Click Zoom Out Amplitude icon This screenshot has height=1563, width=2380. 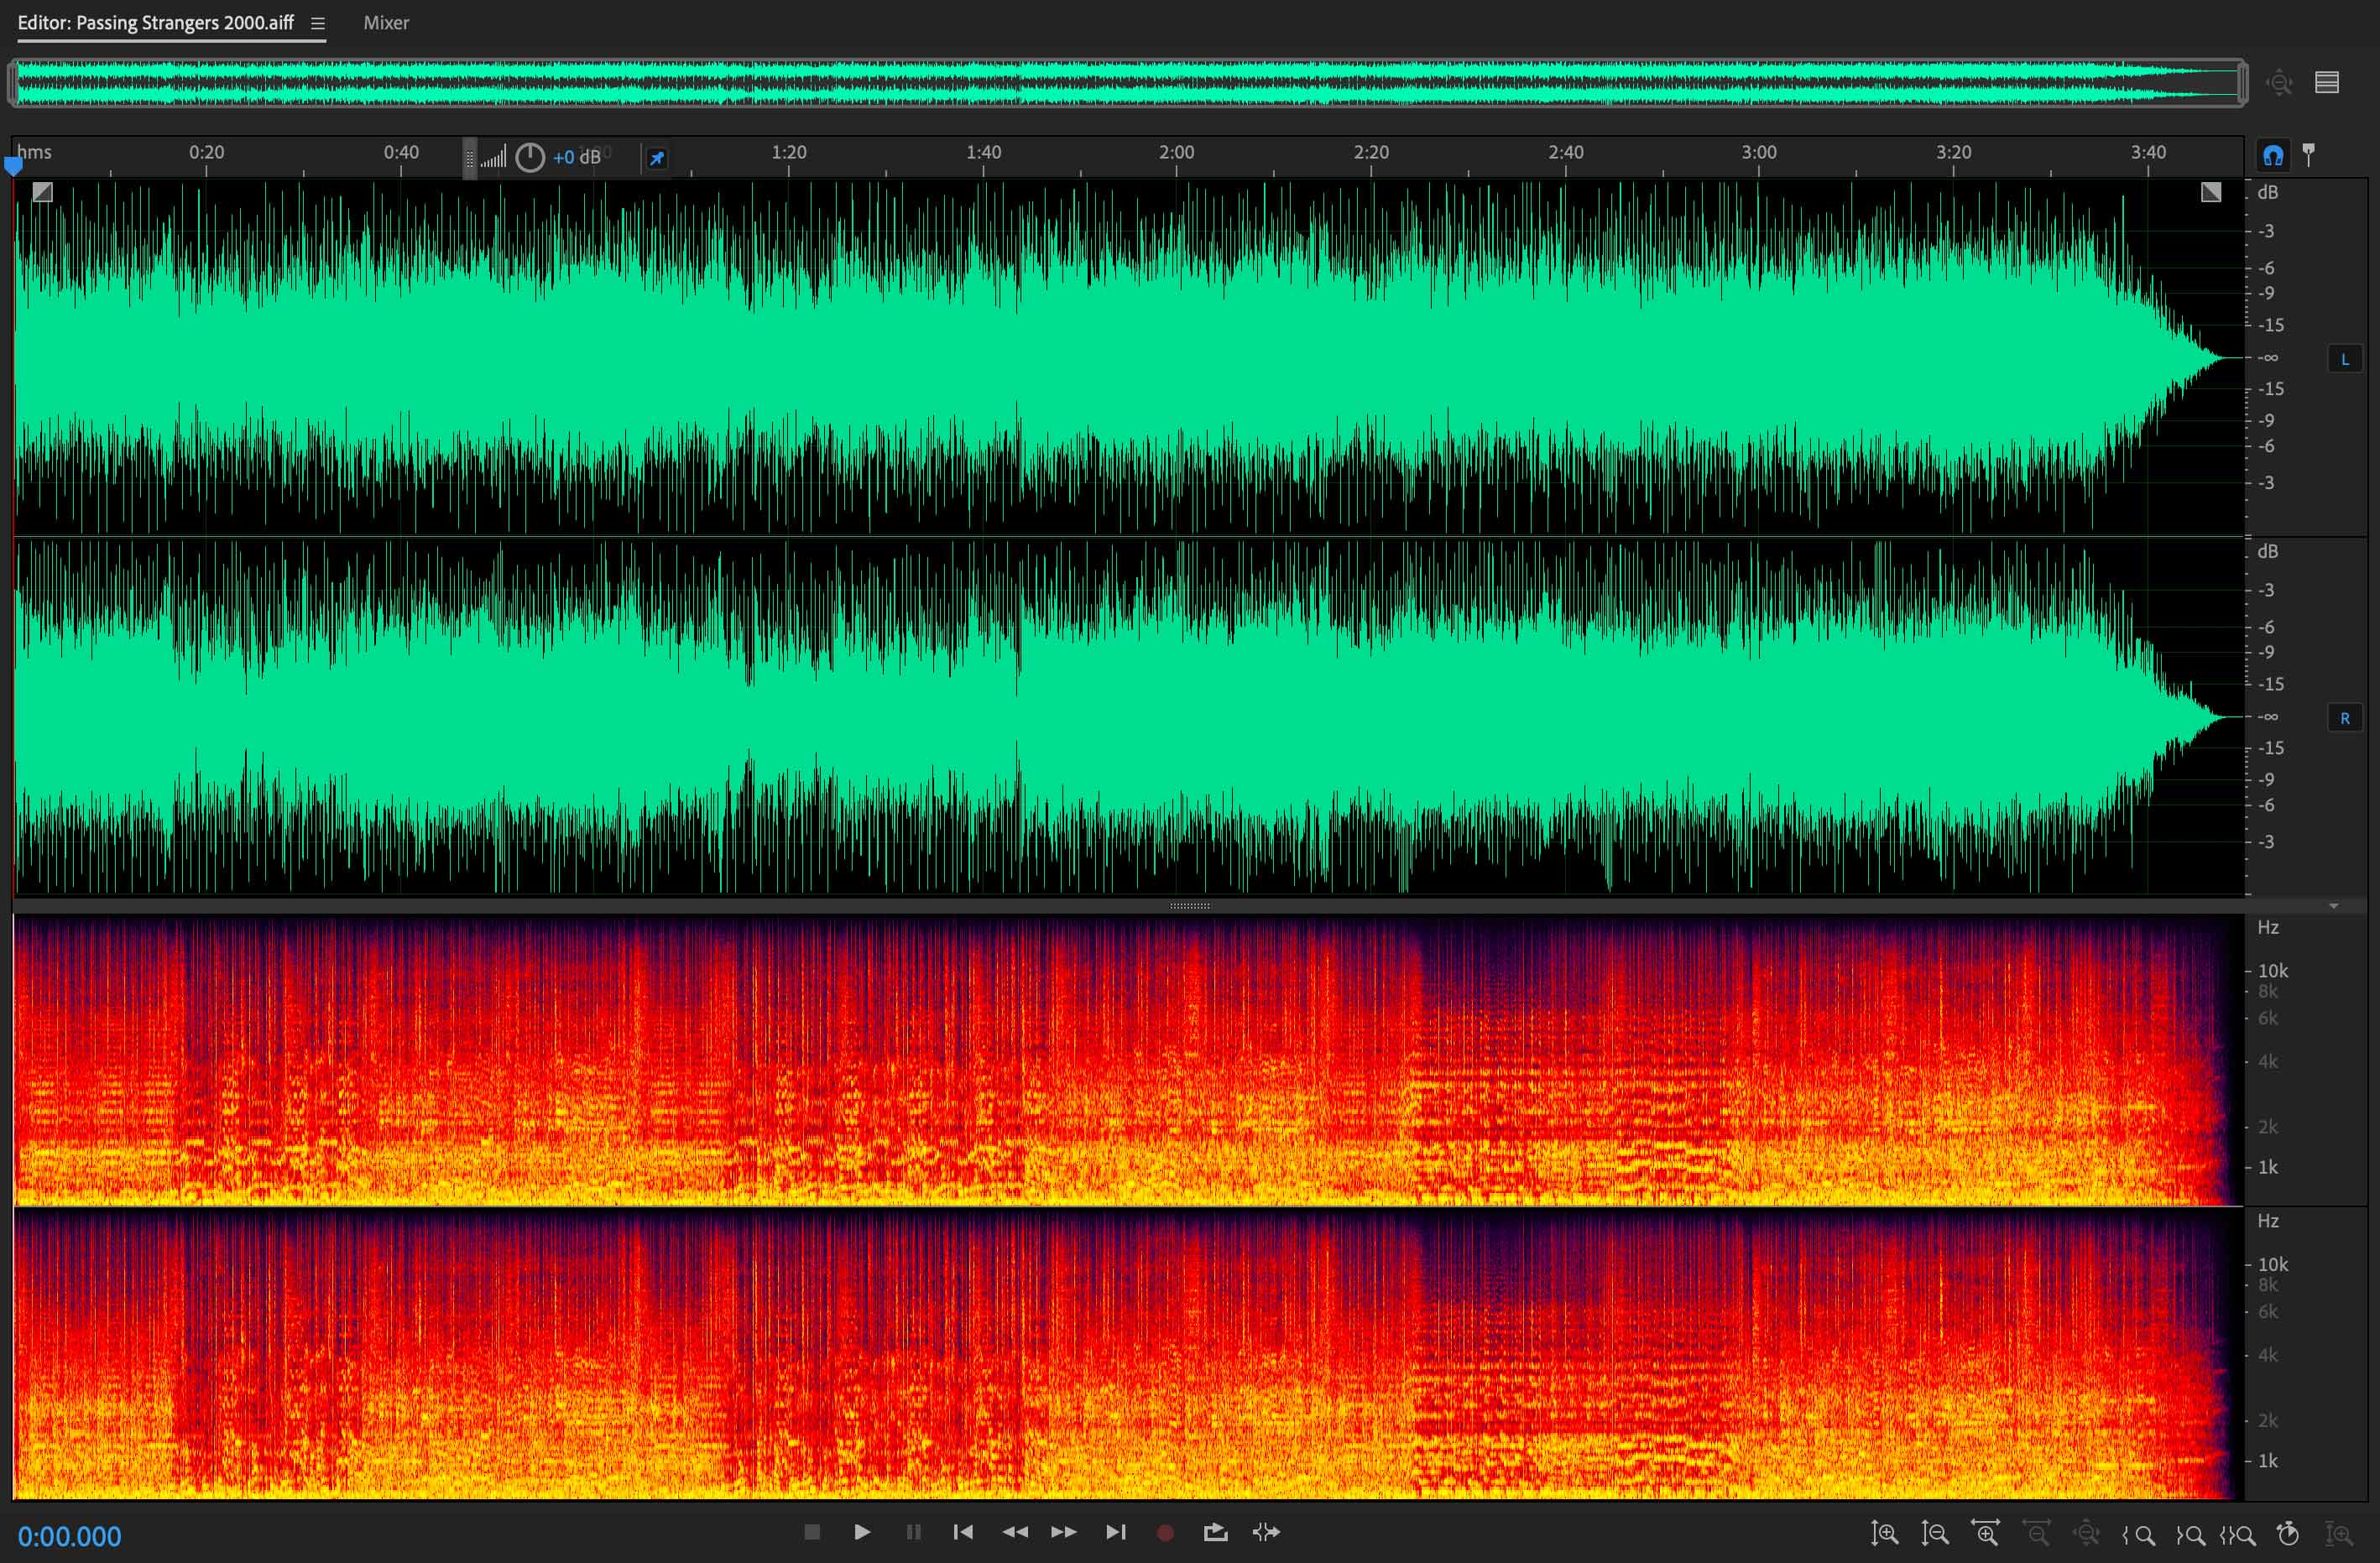pyautogui.click(x=1934, y=1533)
